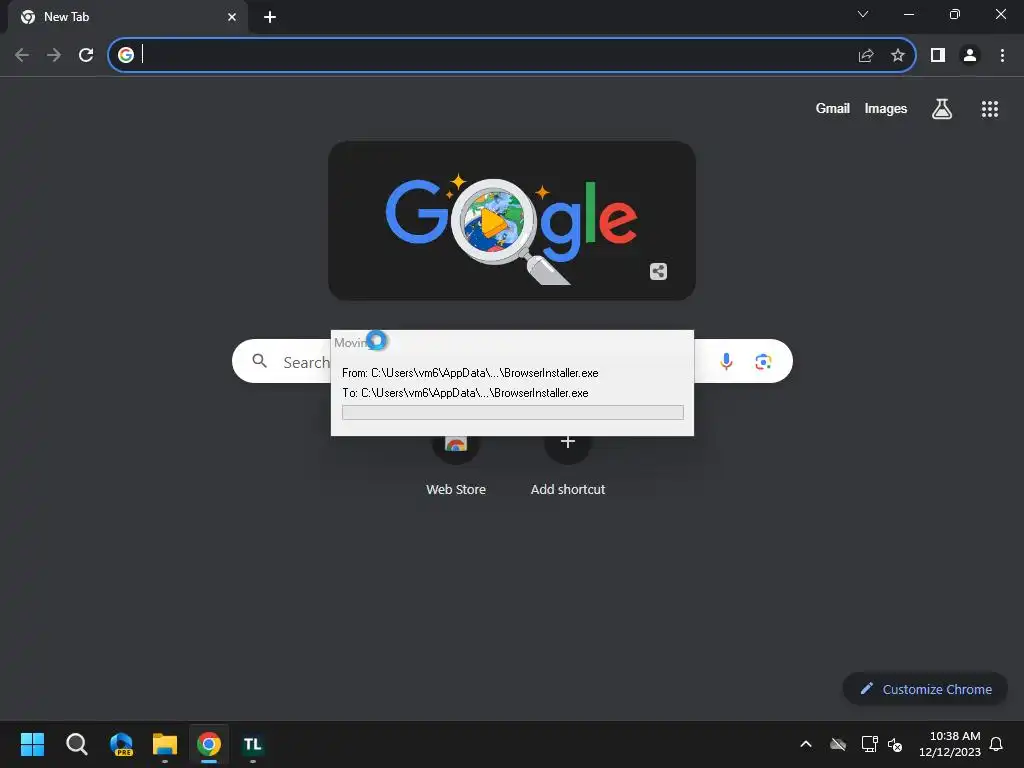1024x768 pixels.
Task: Start voice search with microphone
Action: click(726, 361)
